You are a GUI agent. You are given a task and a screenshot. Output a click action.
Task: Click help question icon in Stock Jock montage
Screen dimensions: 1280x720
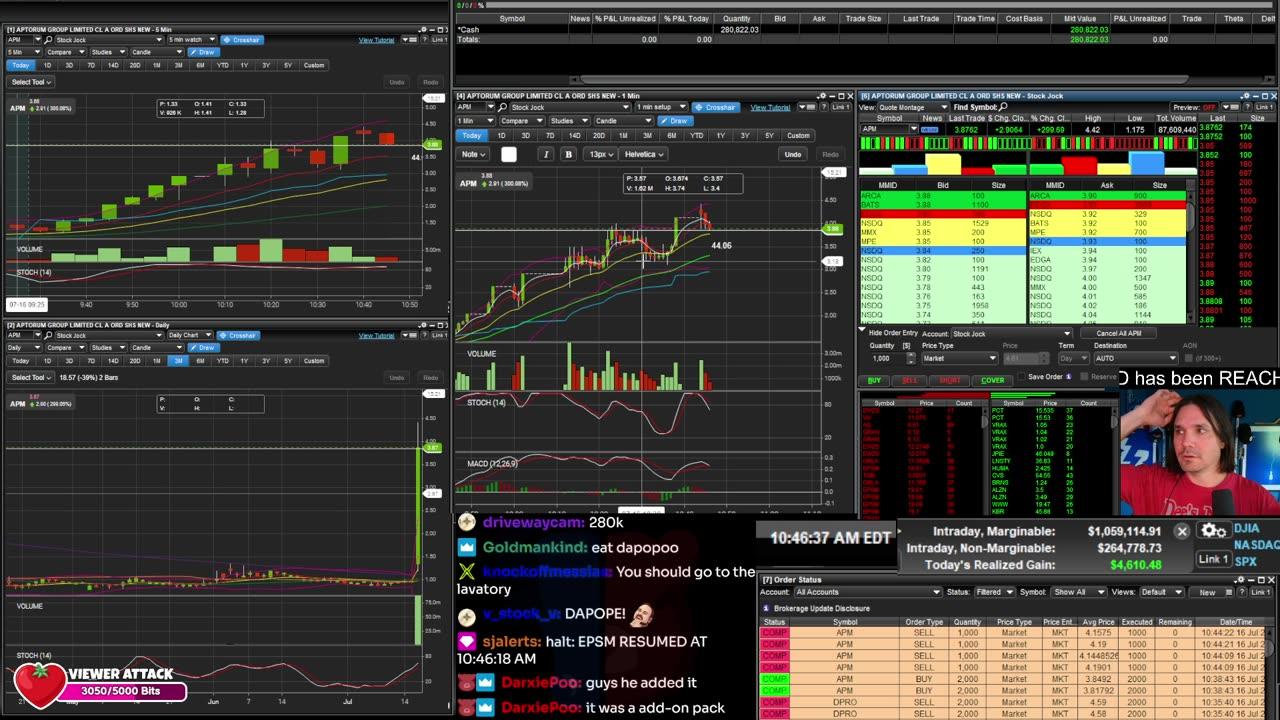tap(1247, 107)
